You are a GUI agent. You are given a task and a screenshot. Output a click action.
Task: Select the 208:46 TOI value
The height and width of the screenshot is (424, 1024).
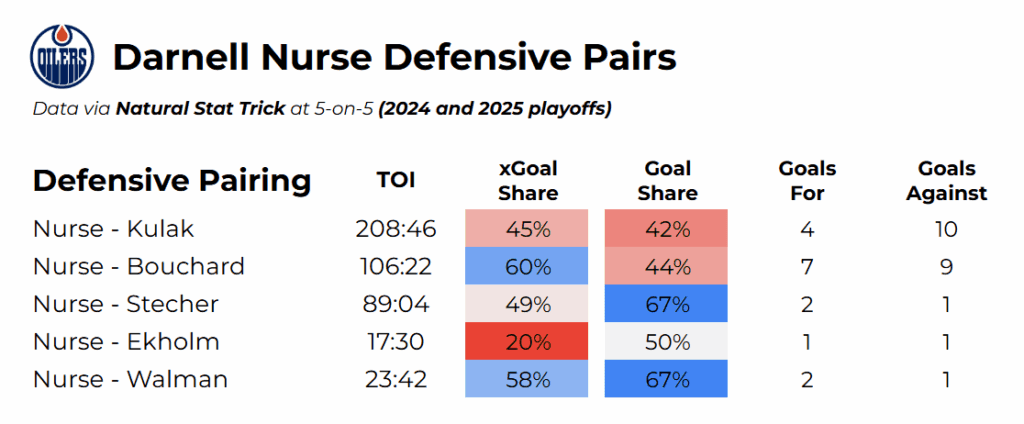(395, 229)
